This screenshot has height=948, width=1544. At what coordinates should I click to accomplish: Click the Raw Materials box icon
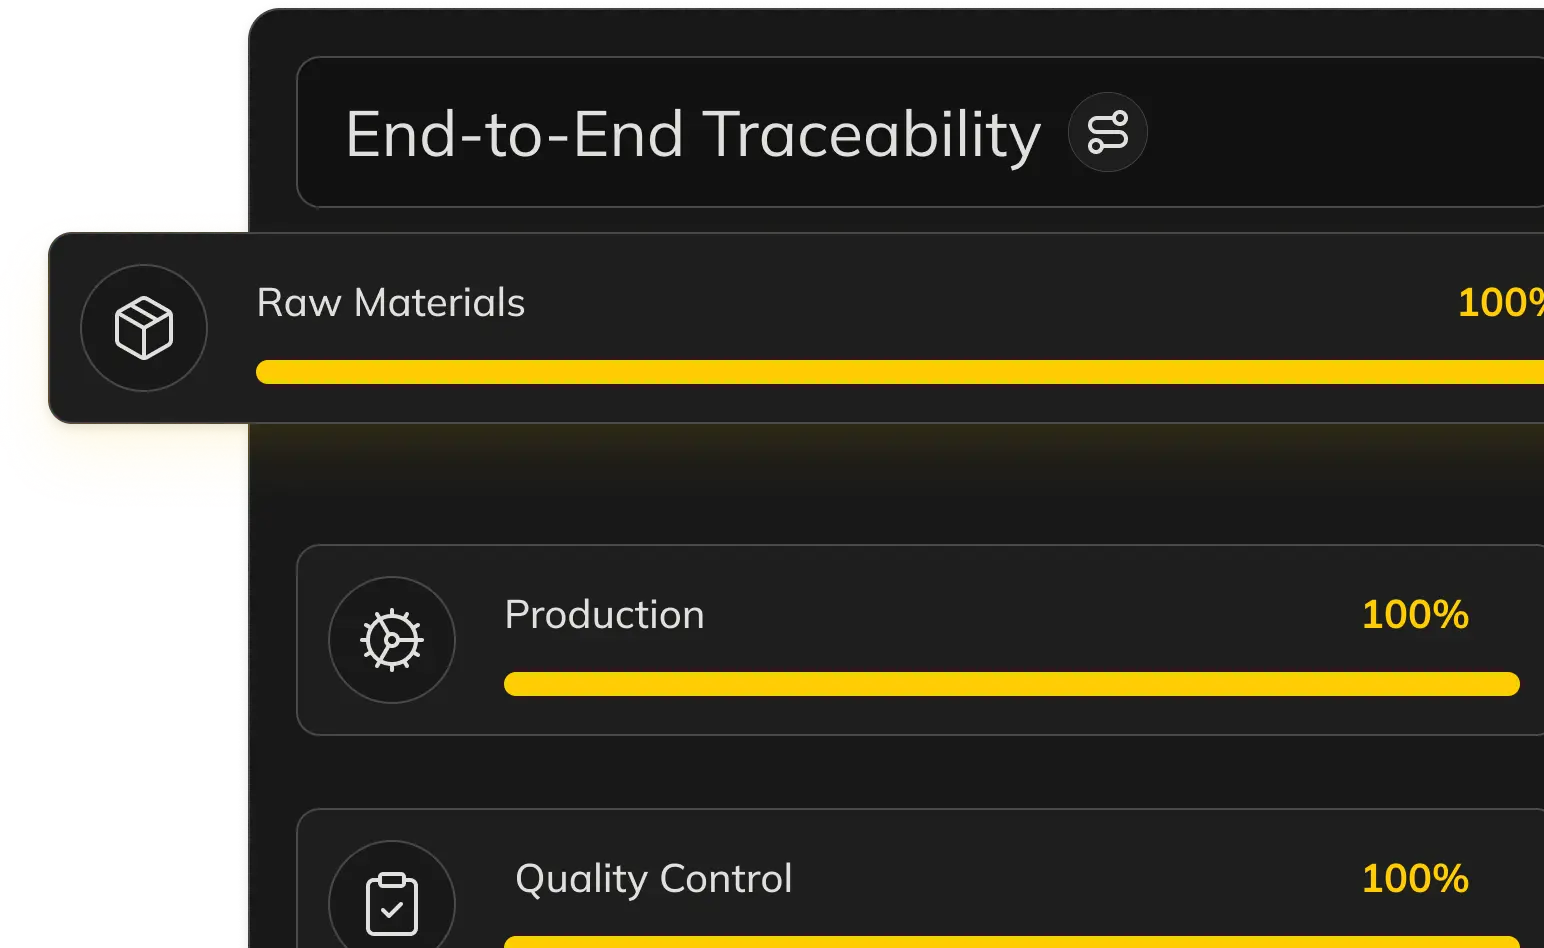[x=144, y=328]
